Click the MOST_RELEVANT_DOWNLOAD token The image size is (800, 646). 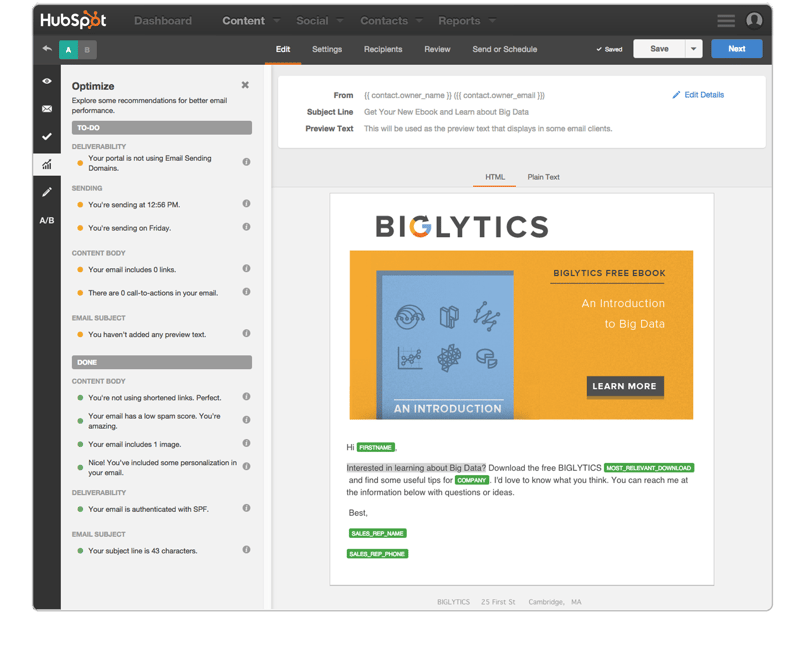(x=649, y=468)
